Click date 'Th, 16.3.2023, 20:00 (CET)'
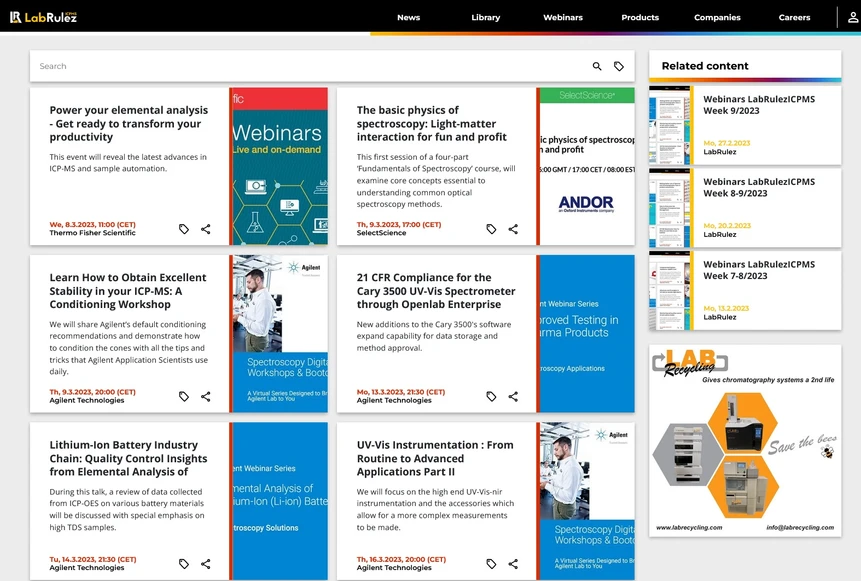 (x=401, y=560)
